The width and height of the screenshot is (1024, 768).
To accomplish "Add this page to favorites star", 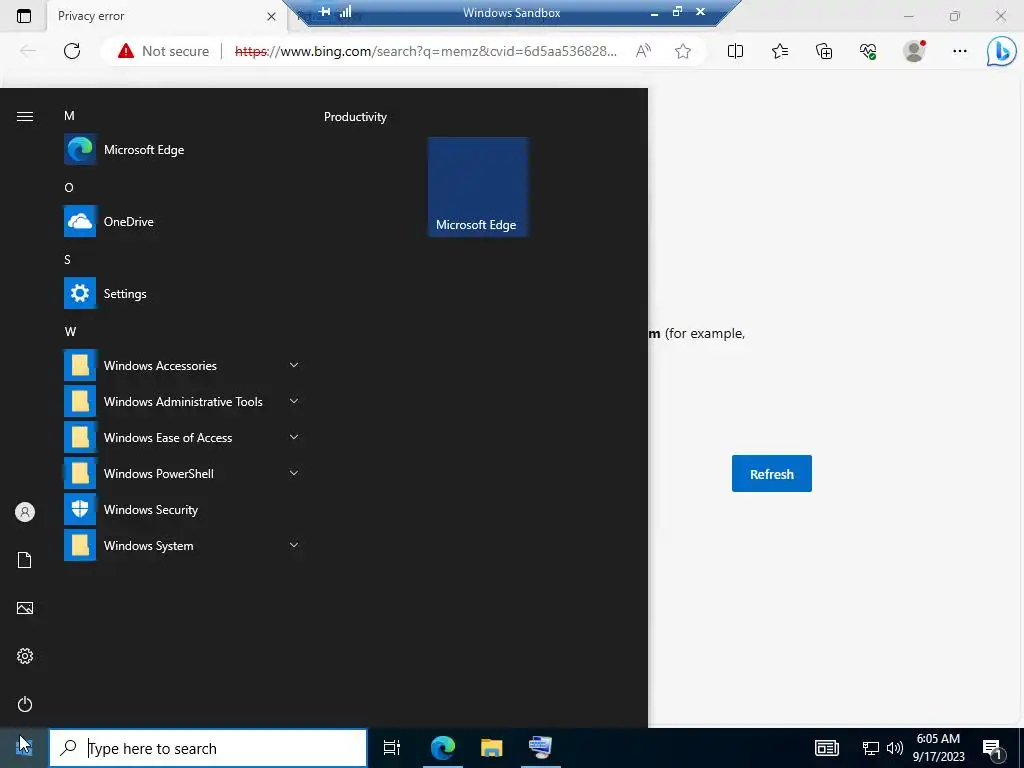I will coord(682,51).
